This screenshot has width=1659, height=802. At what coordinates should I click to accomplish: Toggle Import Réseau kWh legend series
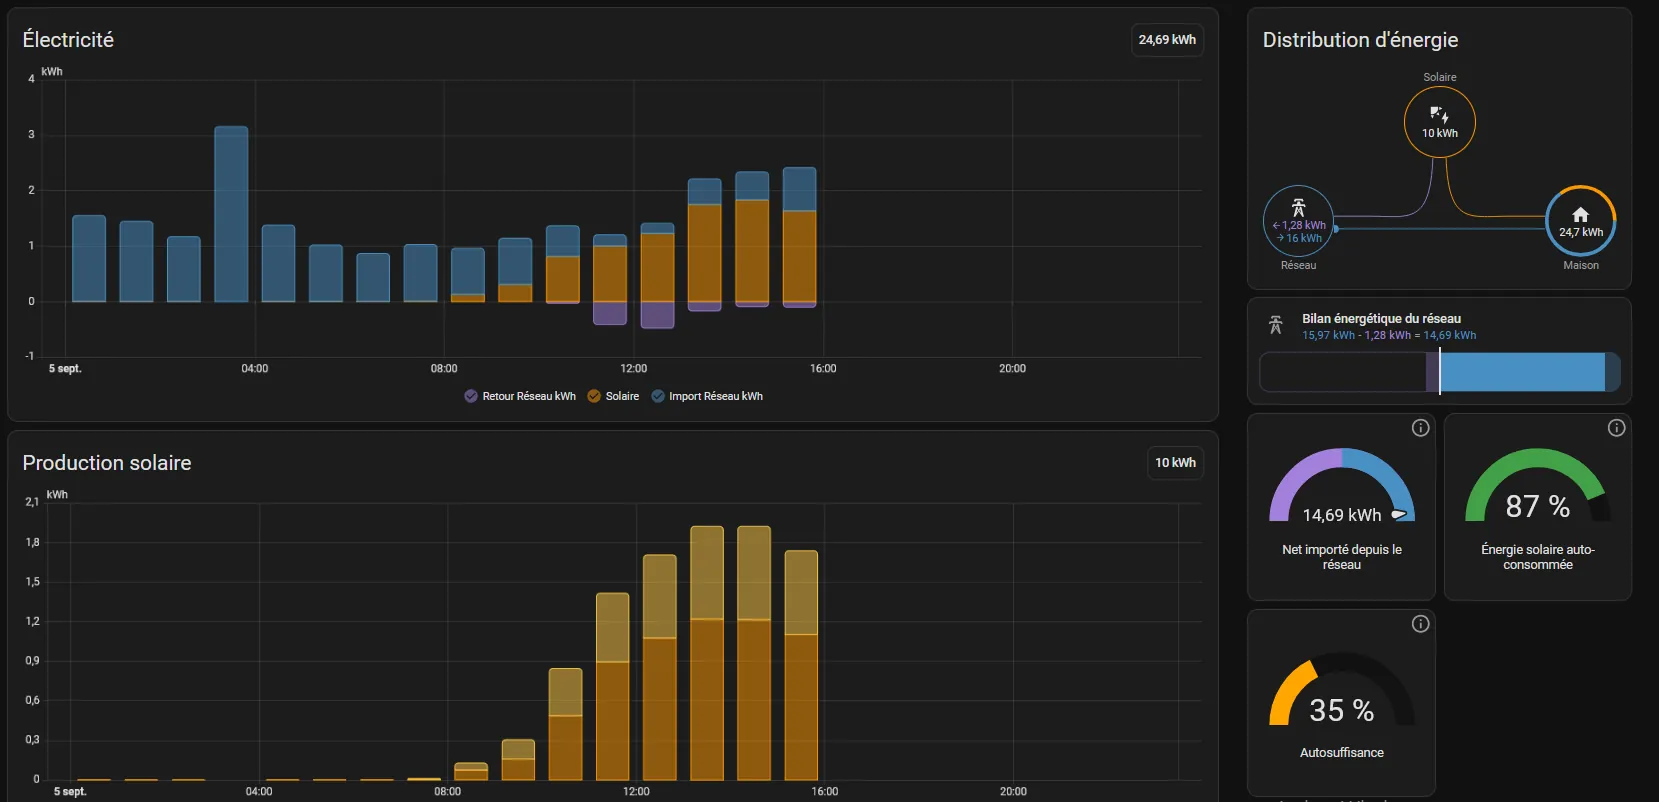point(707,396)
